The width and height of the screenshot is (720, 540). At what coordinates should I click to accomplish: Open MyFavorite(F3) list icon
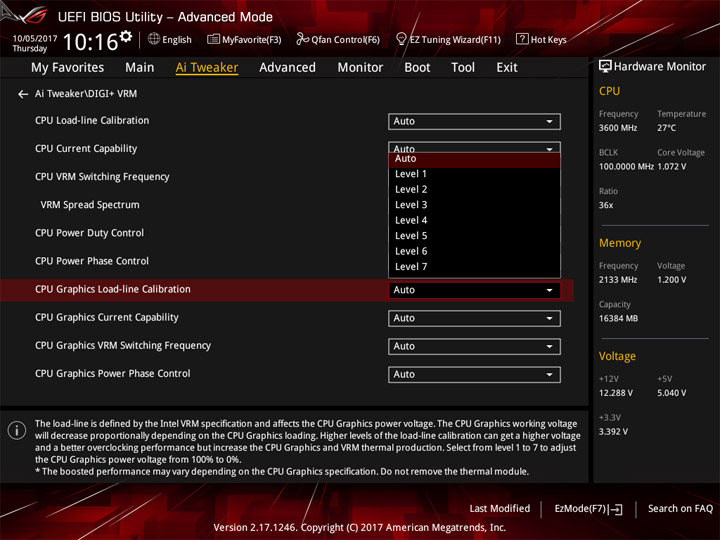point(213,39)
